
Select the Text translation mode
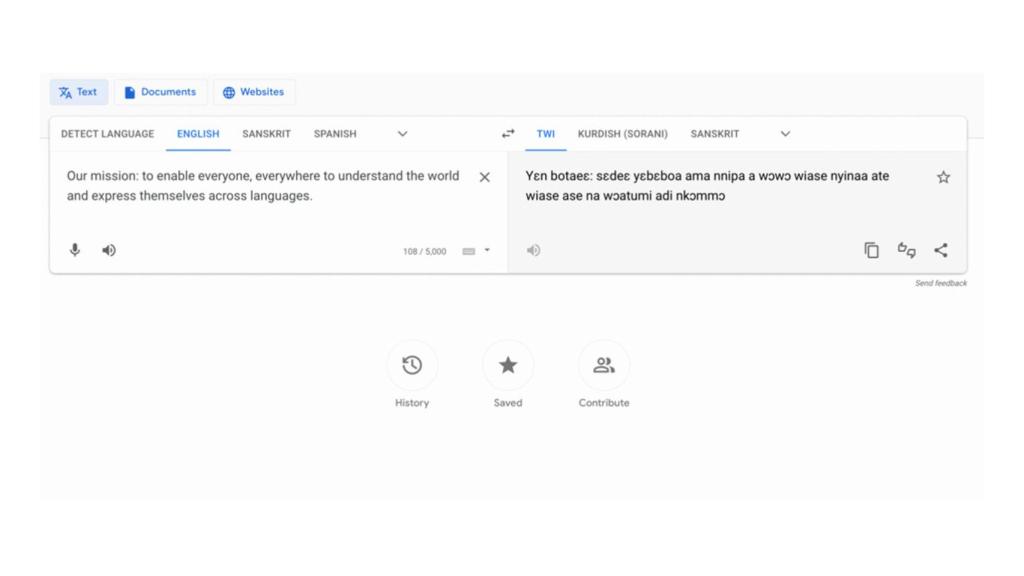coord(78,92)
